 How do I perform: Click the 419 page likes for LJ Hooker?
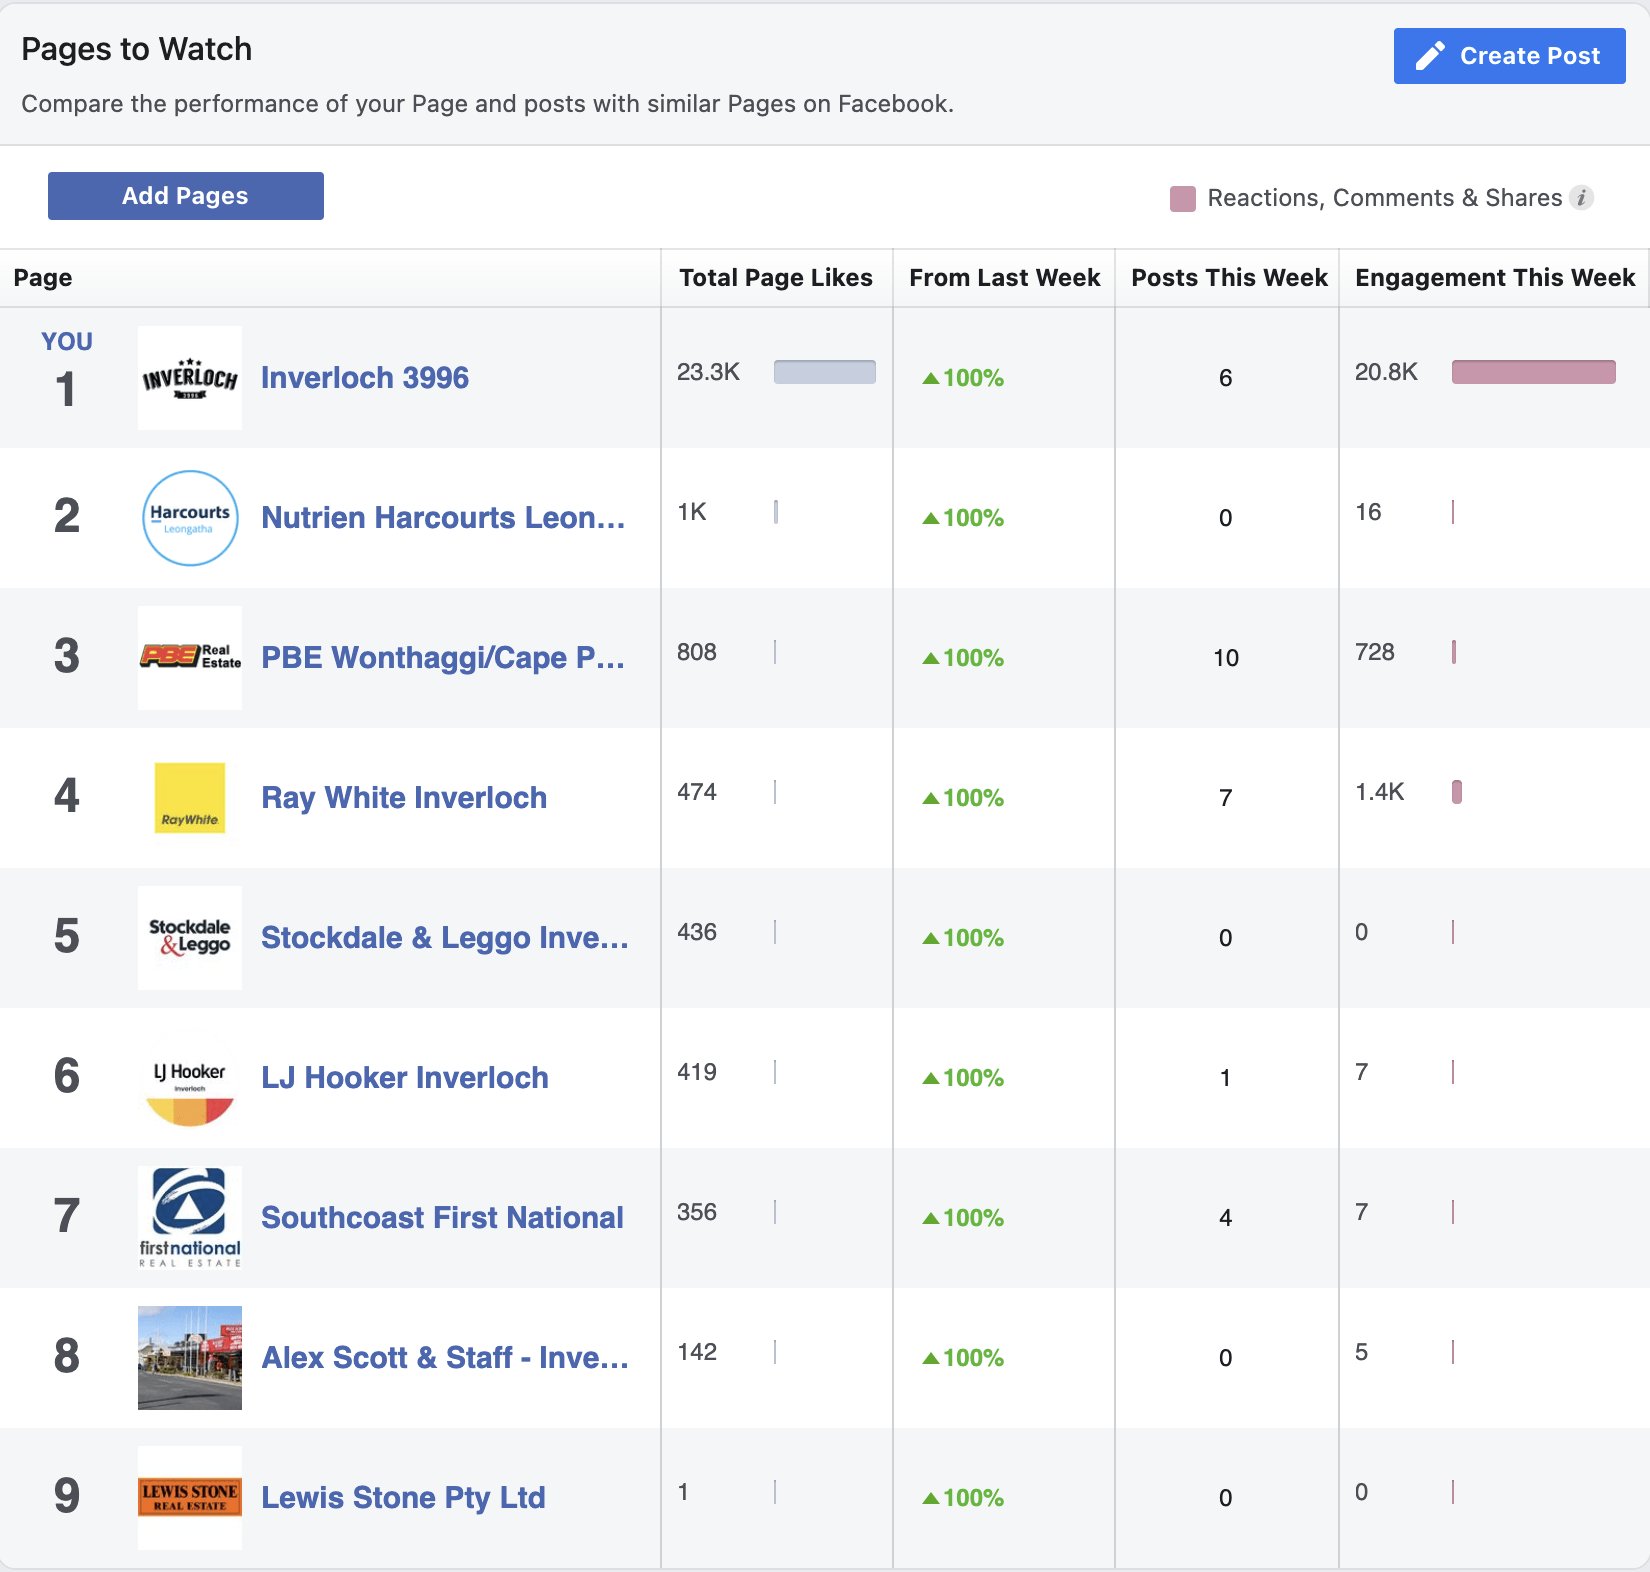[x=697, y=1072]
